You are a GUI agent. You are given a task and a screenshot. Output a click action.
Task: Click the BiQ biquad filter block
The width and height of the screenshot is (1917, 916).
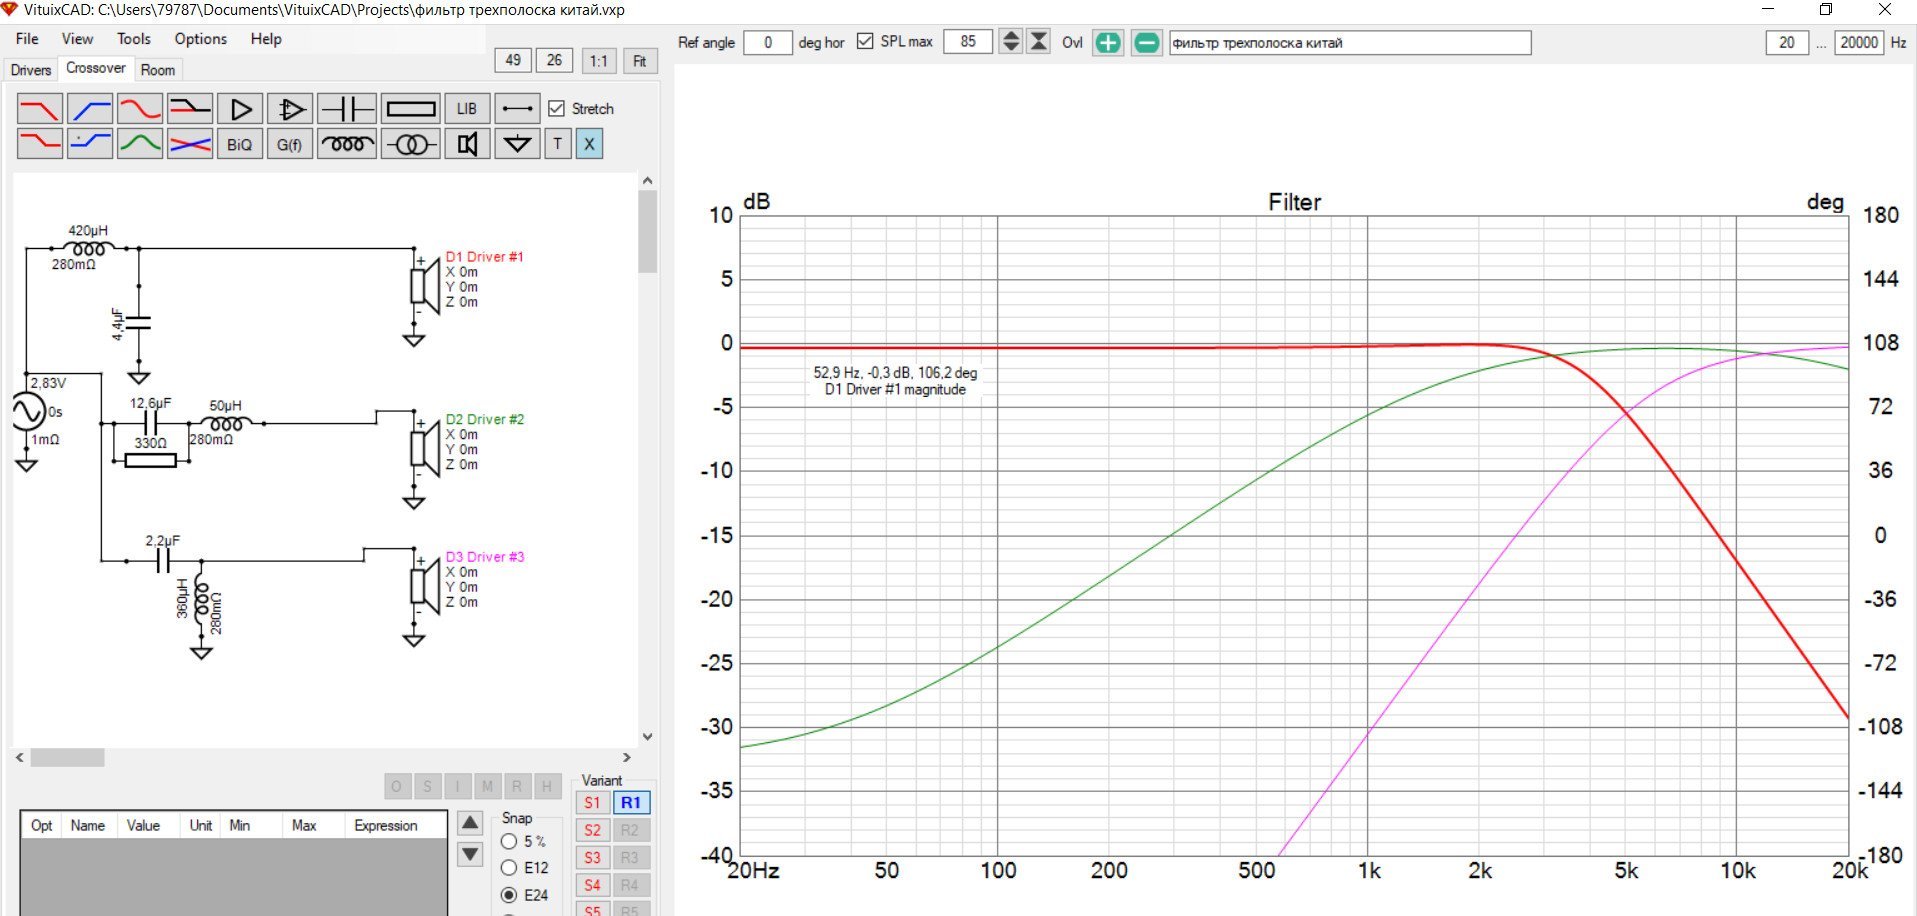point(239,145)
